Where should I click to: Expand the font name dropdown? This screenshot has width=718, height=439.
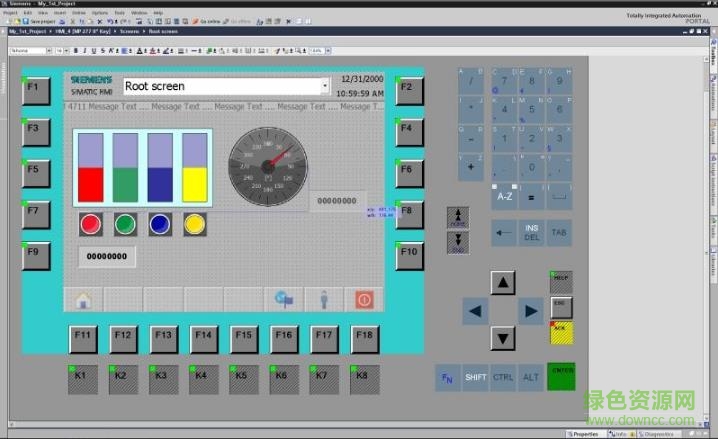pyautogui.click(x=48, y=50)
